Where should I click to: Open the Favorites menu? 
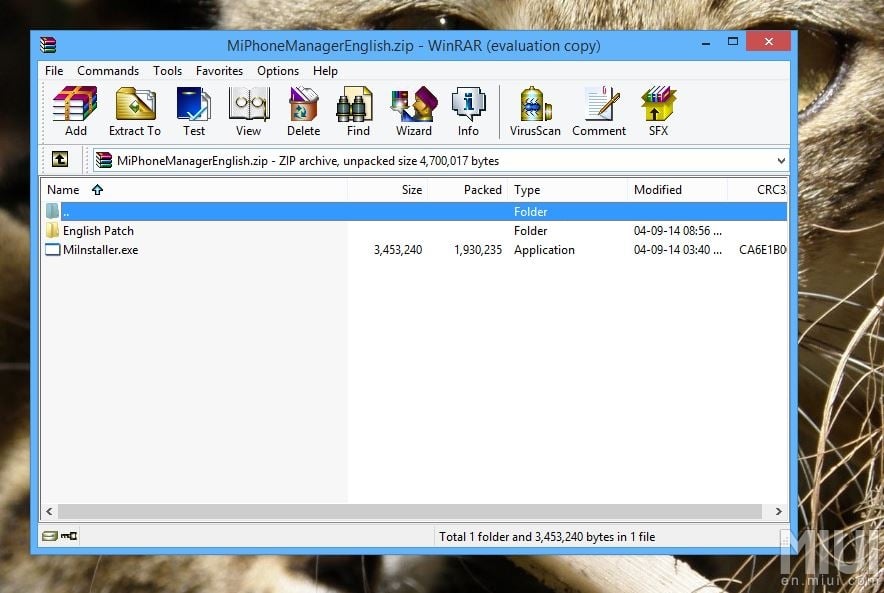coord(219,70)
